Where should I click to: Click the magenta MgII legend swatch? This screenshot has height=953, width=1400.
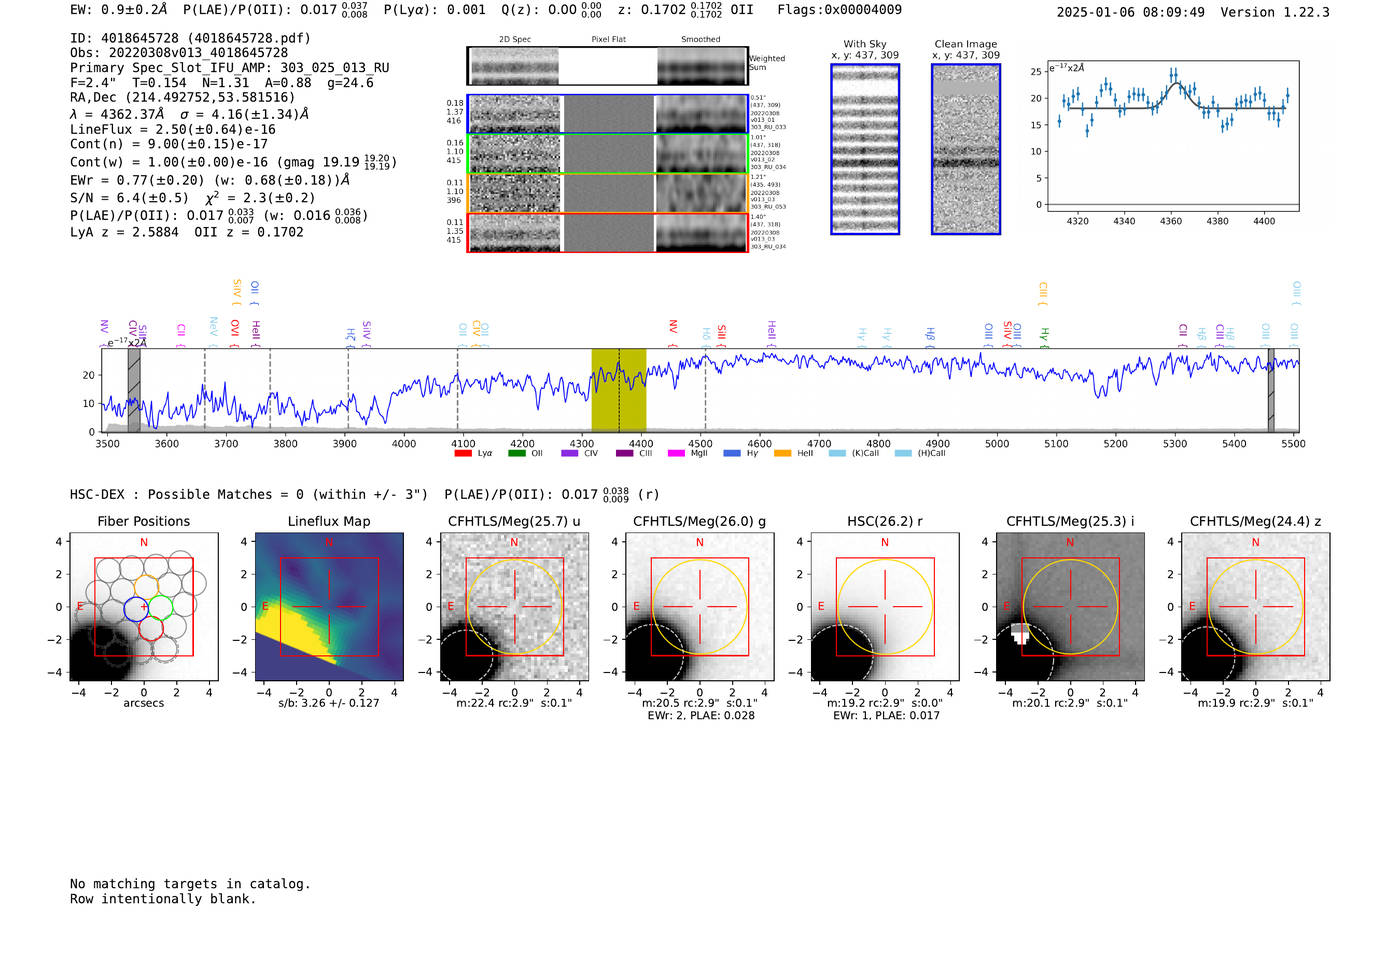676,454
